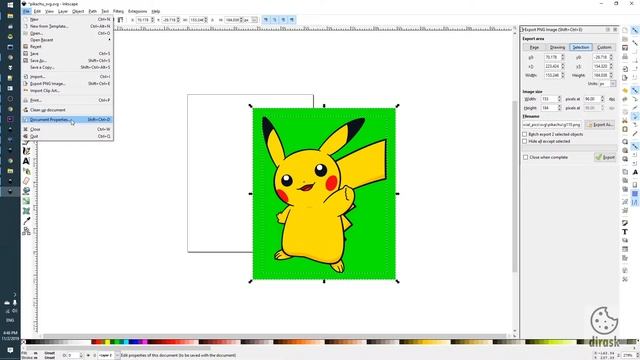Click the Paste clipboard icon in commands bar
The image size is (640, 360).
pyautogui.click(x=625, y=129)
